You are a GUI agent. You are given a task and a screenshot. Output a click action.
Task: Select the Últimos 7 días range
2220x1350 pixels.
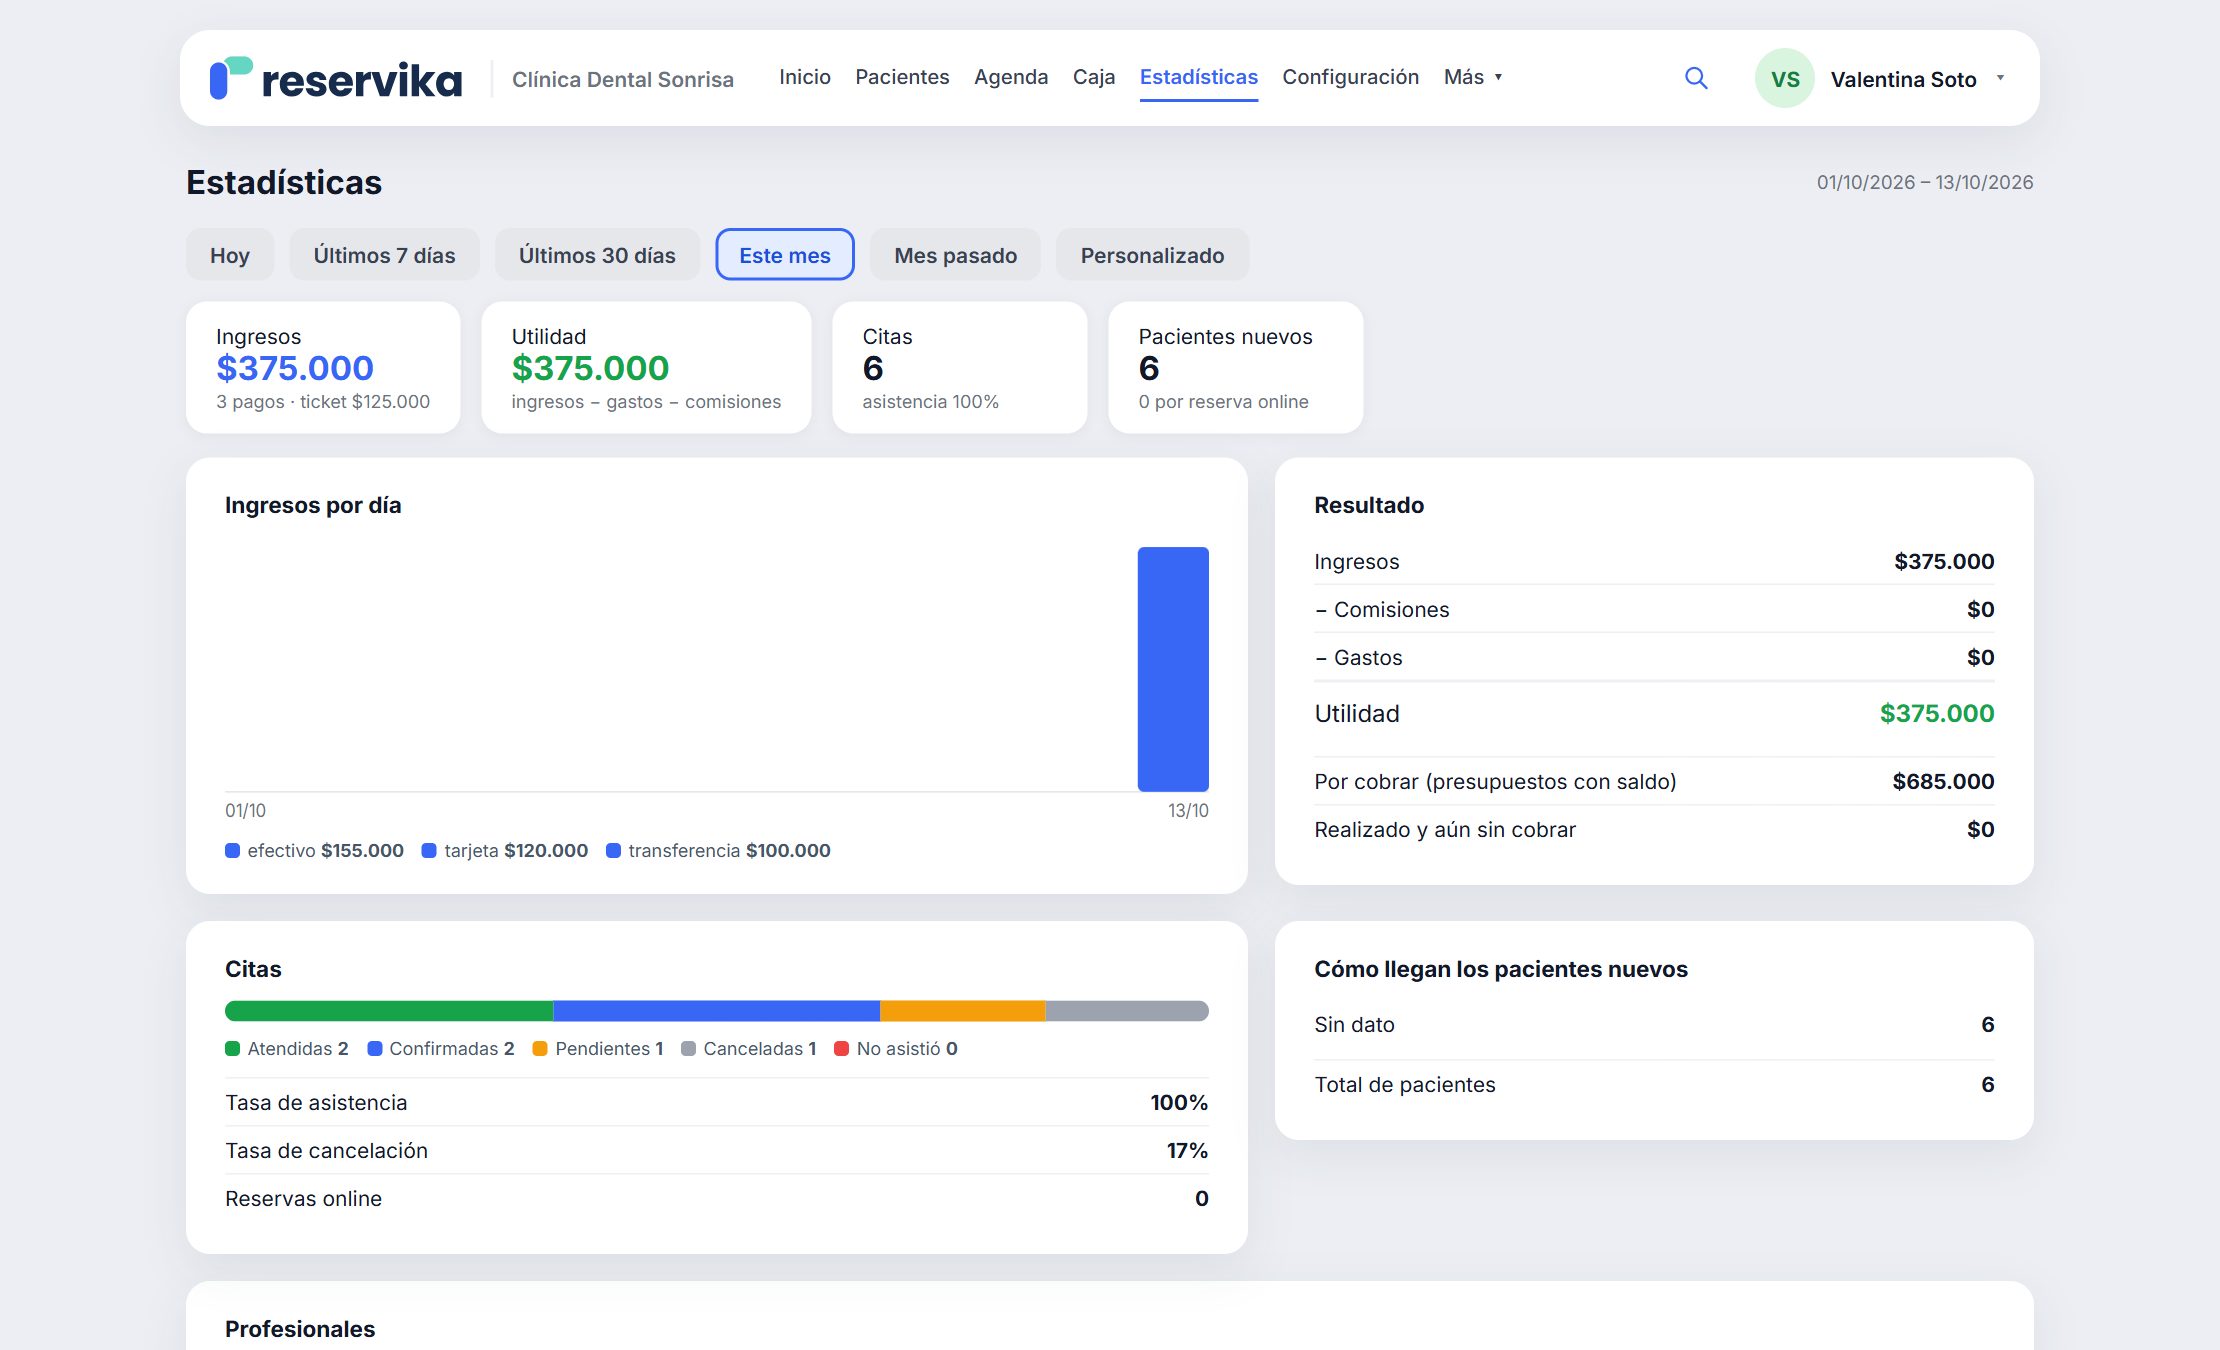pos(385,255)
